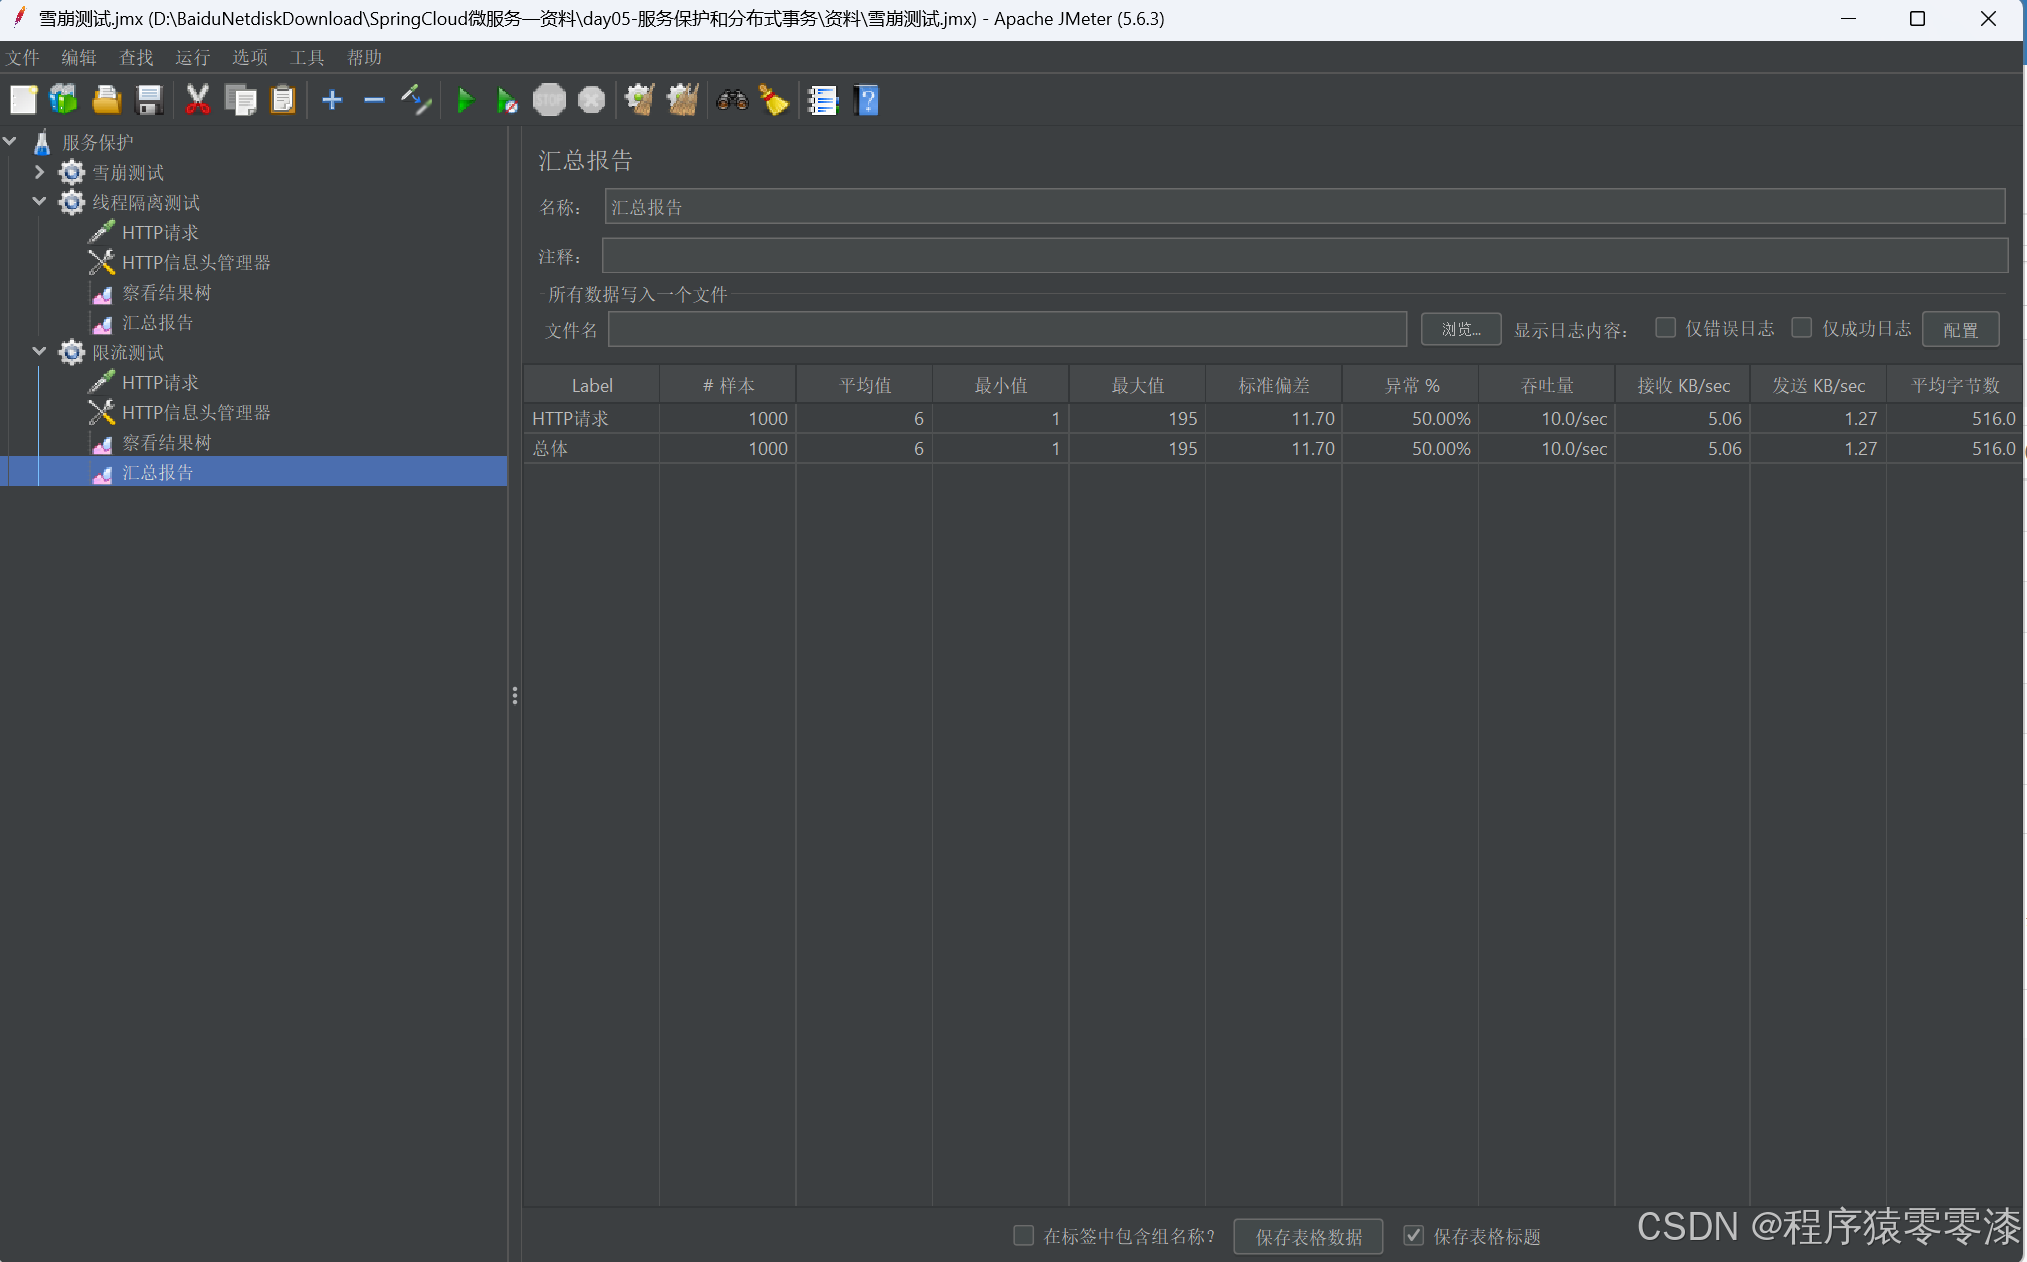This screenshot has height=1262, width=2027.
Task: Open the 工具 menu
Action: coord(307,58)
